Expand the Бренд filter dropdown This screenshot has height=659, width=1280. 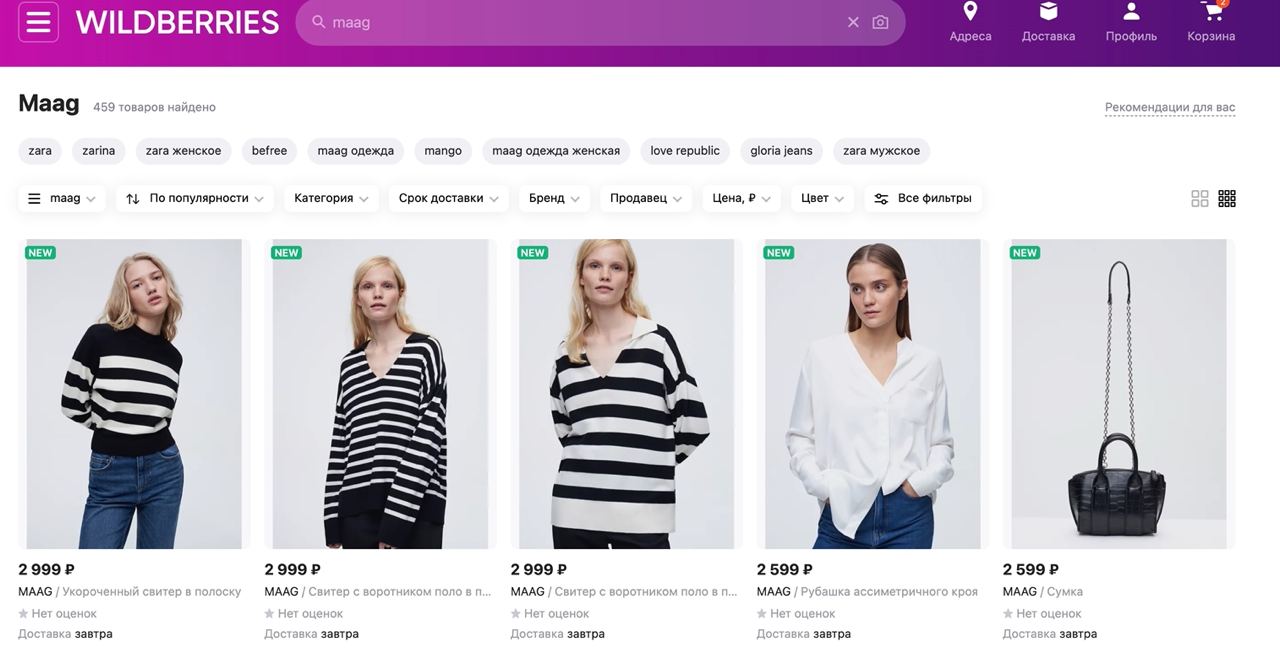(554, 198)
